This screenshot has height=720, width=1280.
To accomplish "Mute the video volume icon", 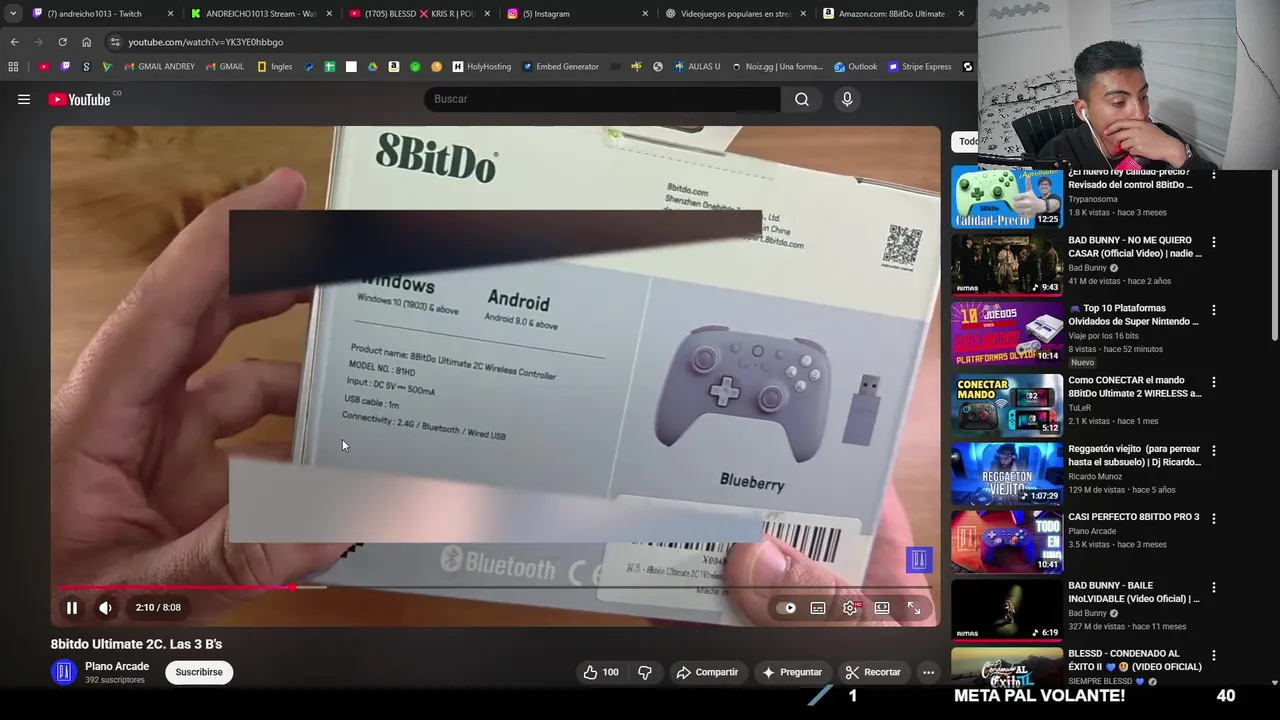I will tap(105, 608).
